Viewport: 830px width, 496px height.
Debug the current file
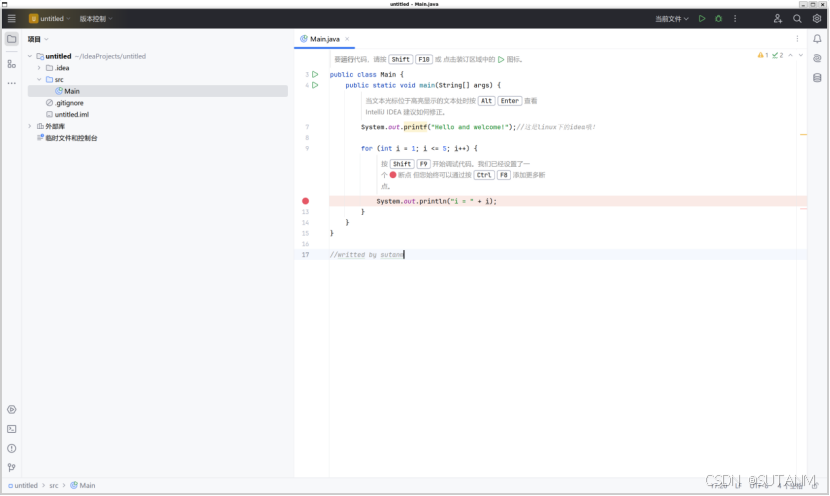(718, 19)
